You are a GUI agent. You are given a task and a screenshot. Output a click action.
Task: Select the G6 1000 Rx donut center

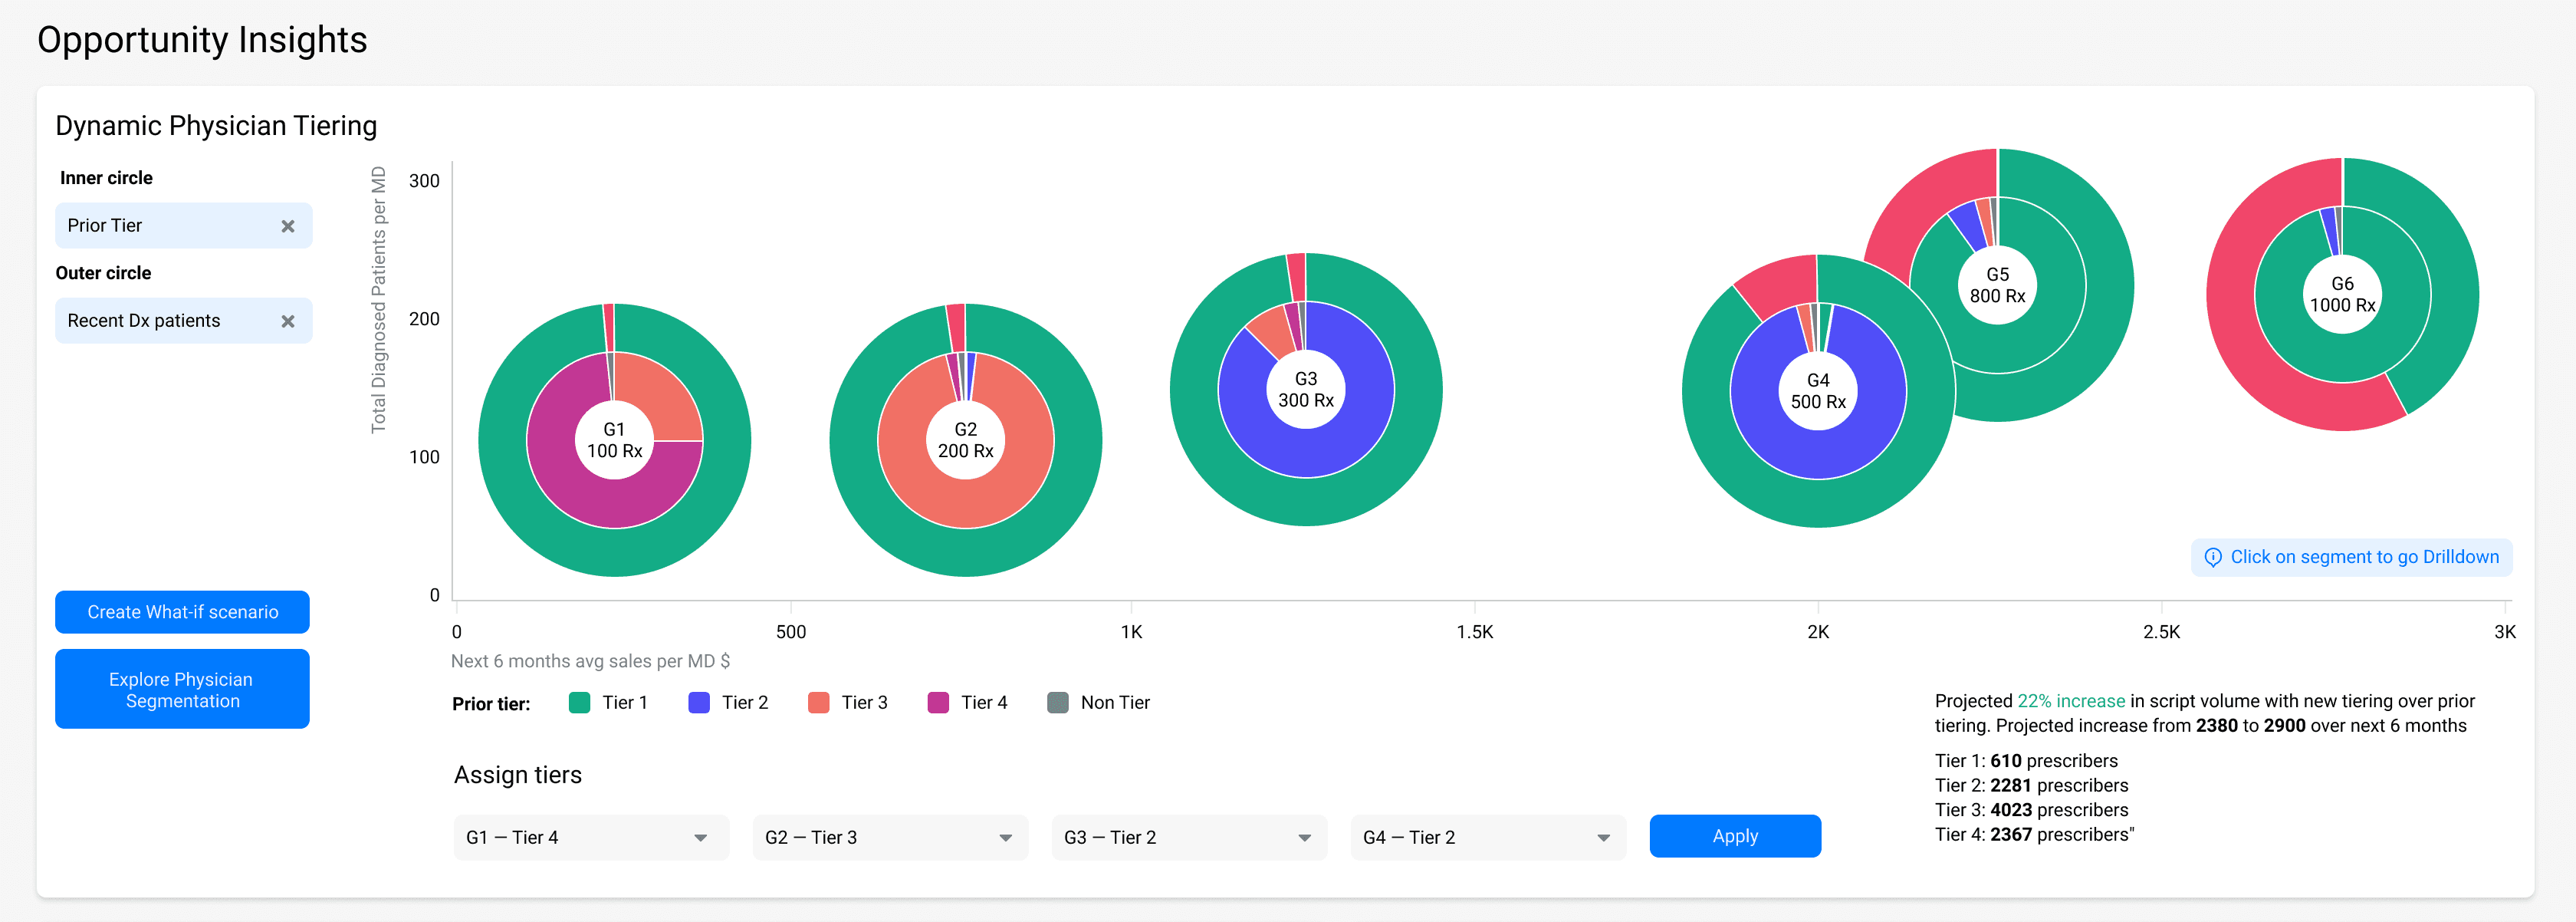coord(2342,294)
